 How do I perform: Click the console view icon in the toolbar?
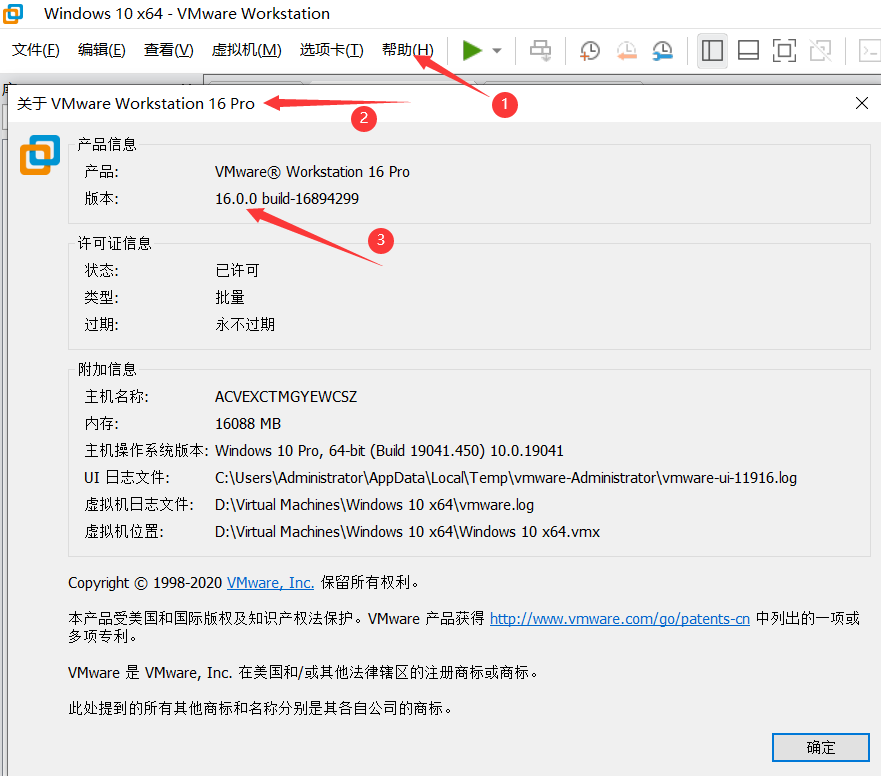pos(870,51)
